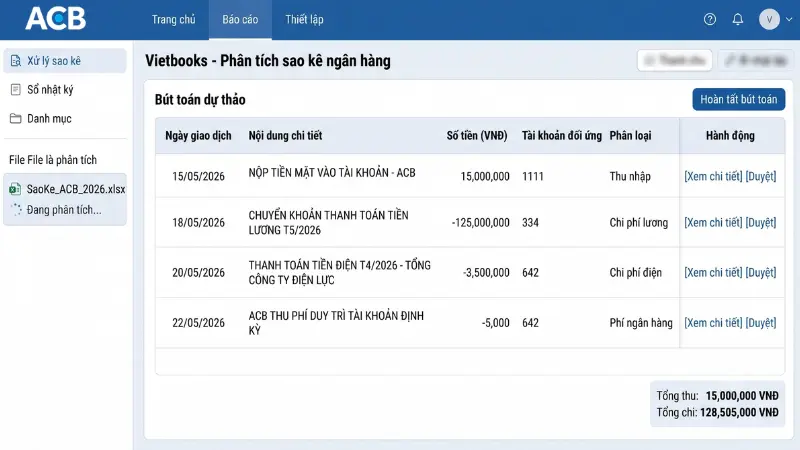
Task: Click Ngày giao dịch column header
Action: 198,136
